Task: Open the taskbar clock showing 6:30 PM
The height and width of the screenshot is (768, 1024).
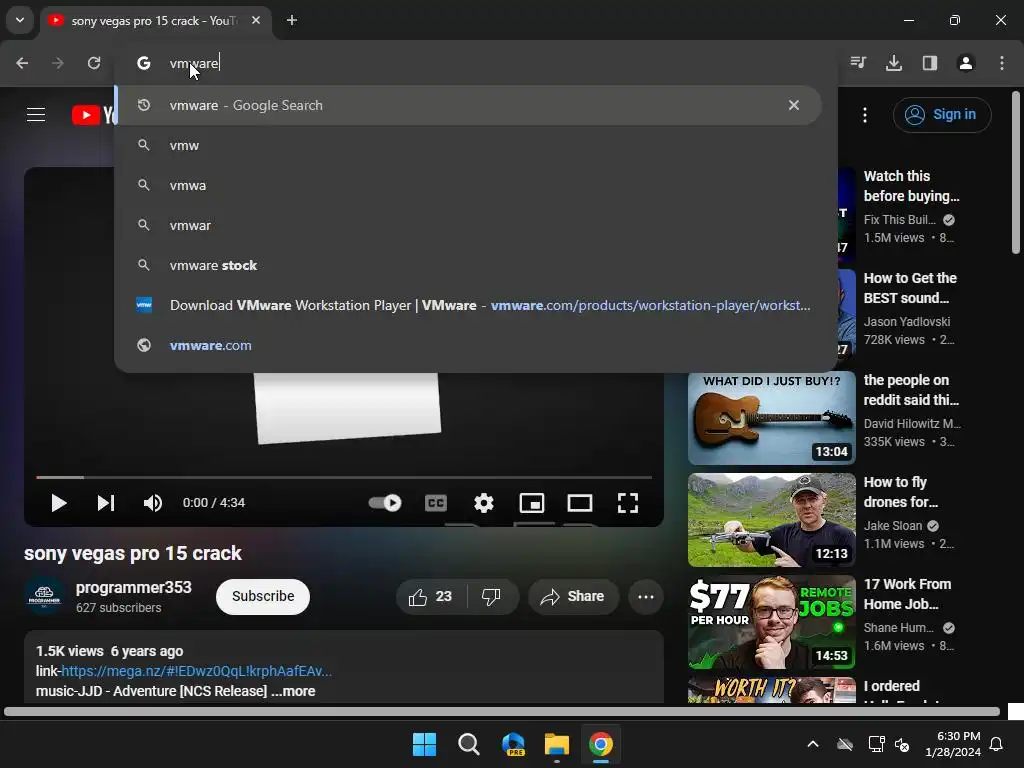Action: [x=953, y=744]
